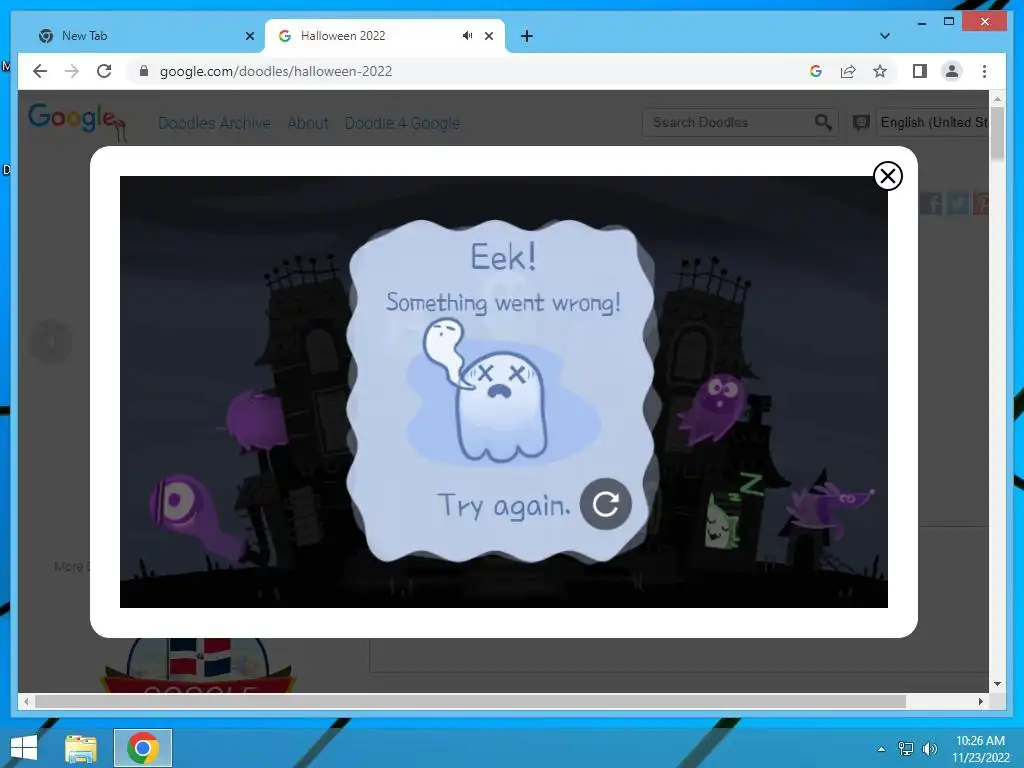Click Chrome icon in taskbar

[x=143, y=748]
